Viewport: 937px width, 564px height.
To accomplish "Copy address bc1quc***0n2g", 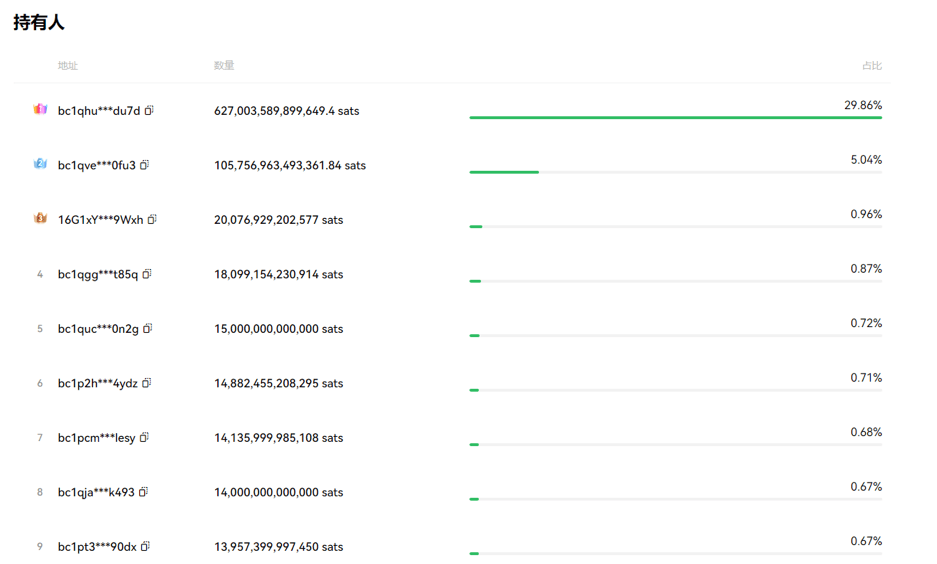I will [148, 328].
